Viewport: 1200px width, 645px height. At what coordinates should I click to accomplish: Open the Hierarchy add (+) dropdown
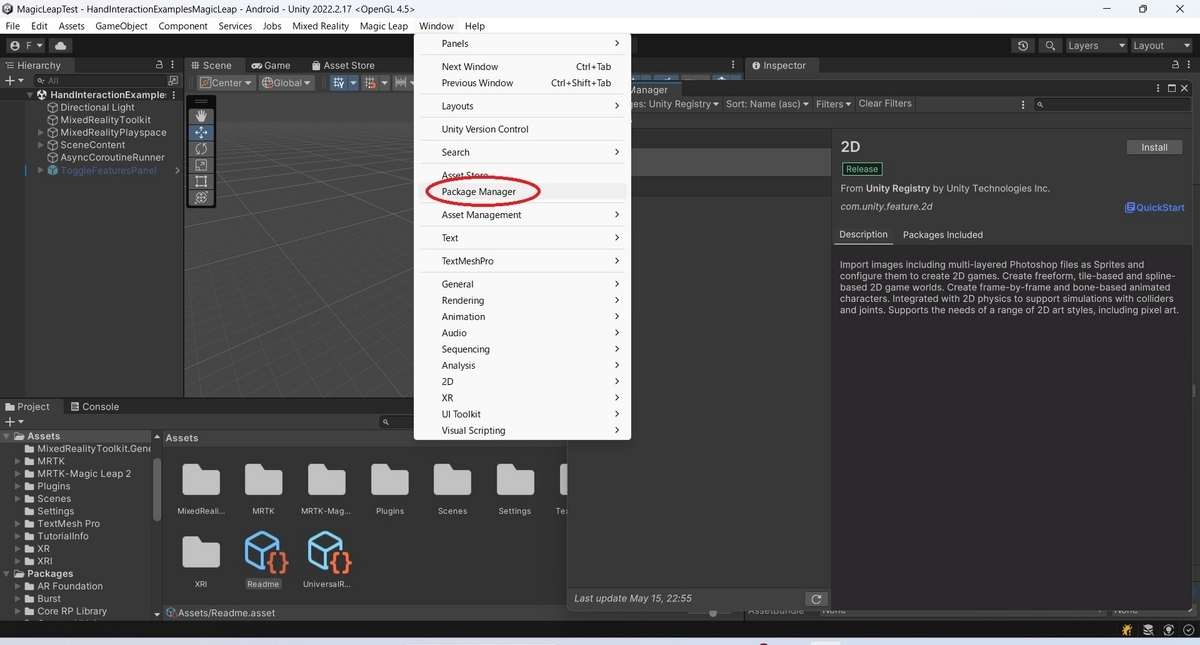(14, 80)
